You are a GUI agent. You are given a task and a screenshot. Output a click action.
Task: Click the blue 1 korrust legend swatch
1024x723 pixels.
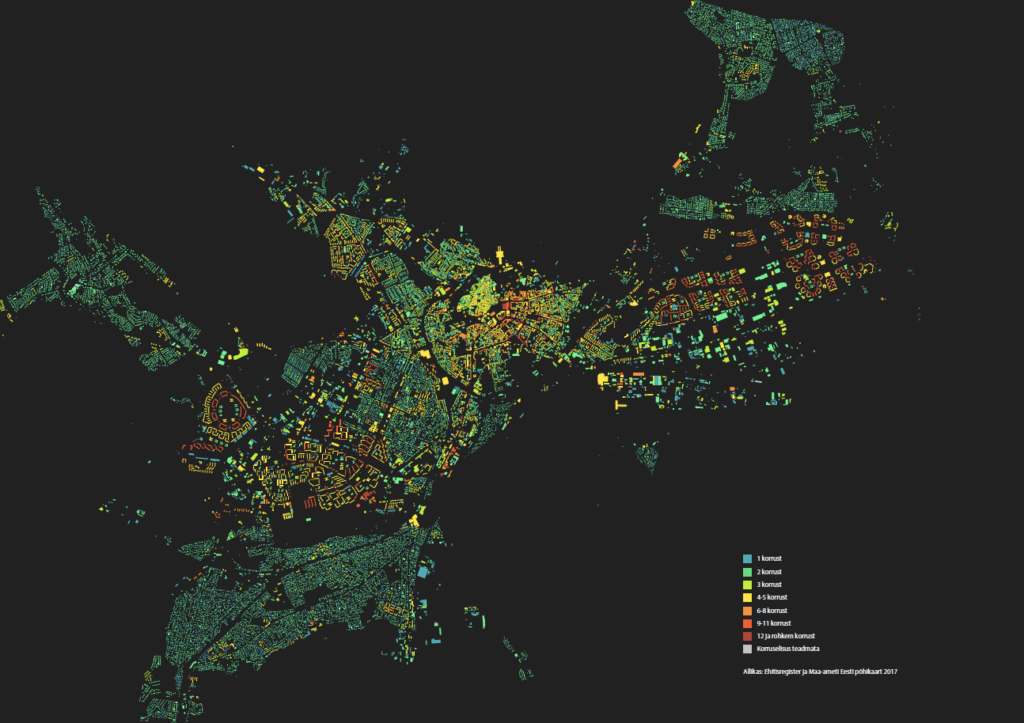(747, 558)
